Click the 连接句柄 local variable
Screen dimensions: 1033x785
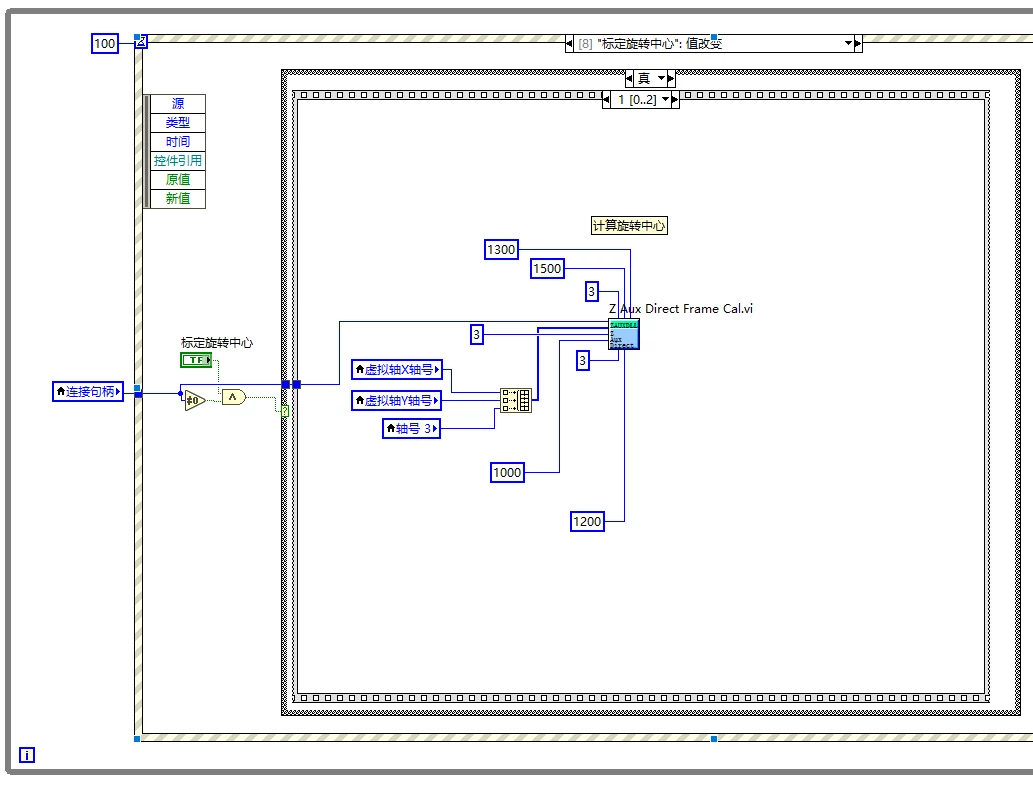pyautogui.click(x=88, y=391)
